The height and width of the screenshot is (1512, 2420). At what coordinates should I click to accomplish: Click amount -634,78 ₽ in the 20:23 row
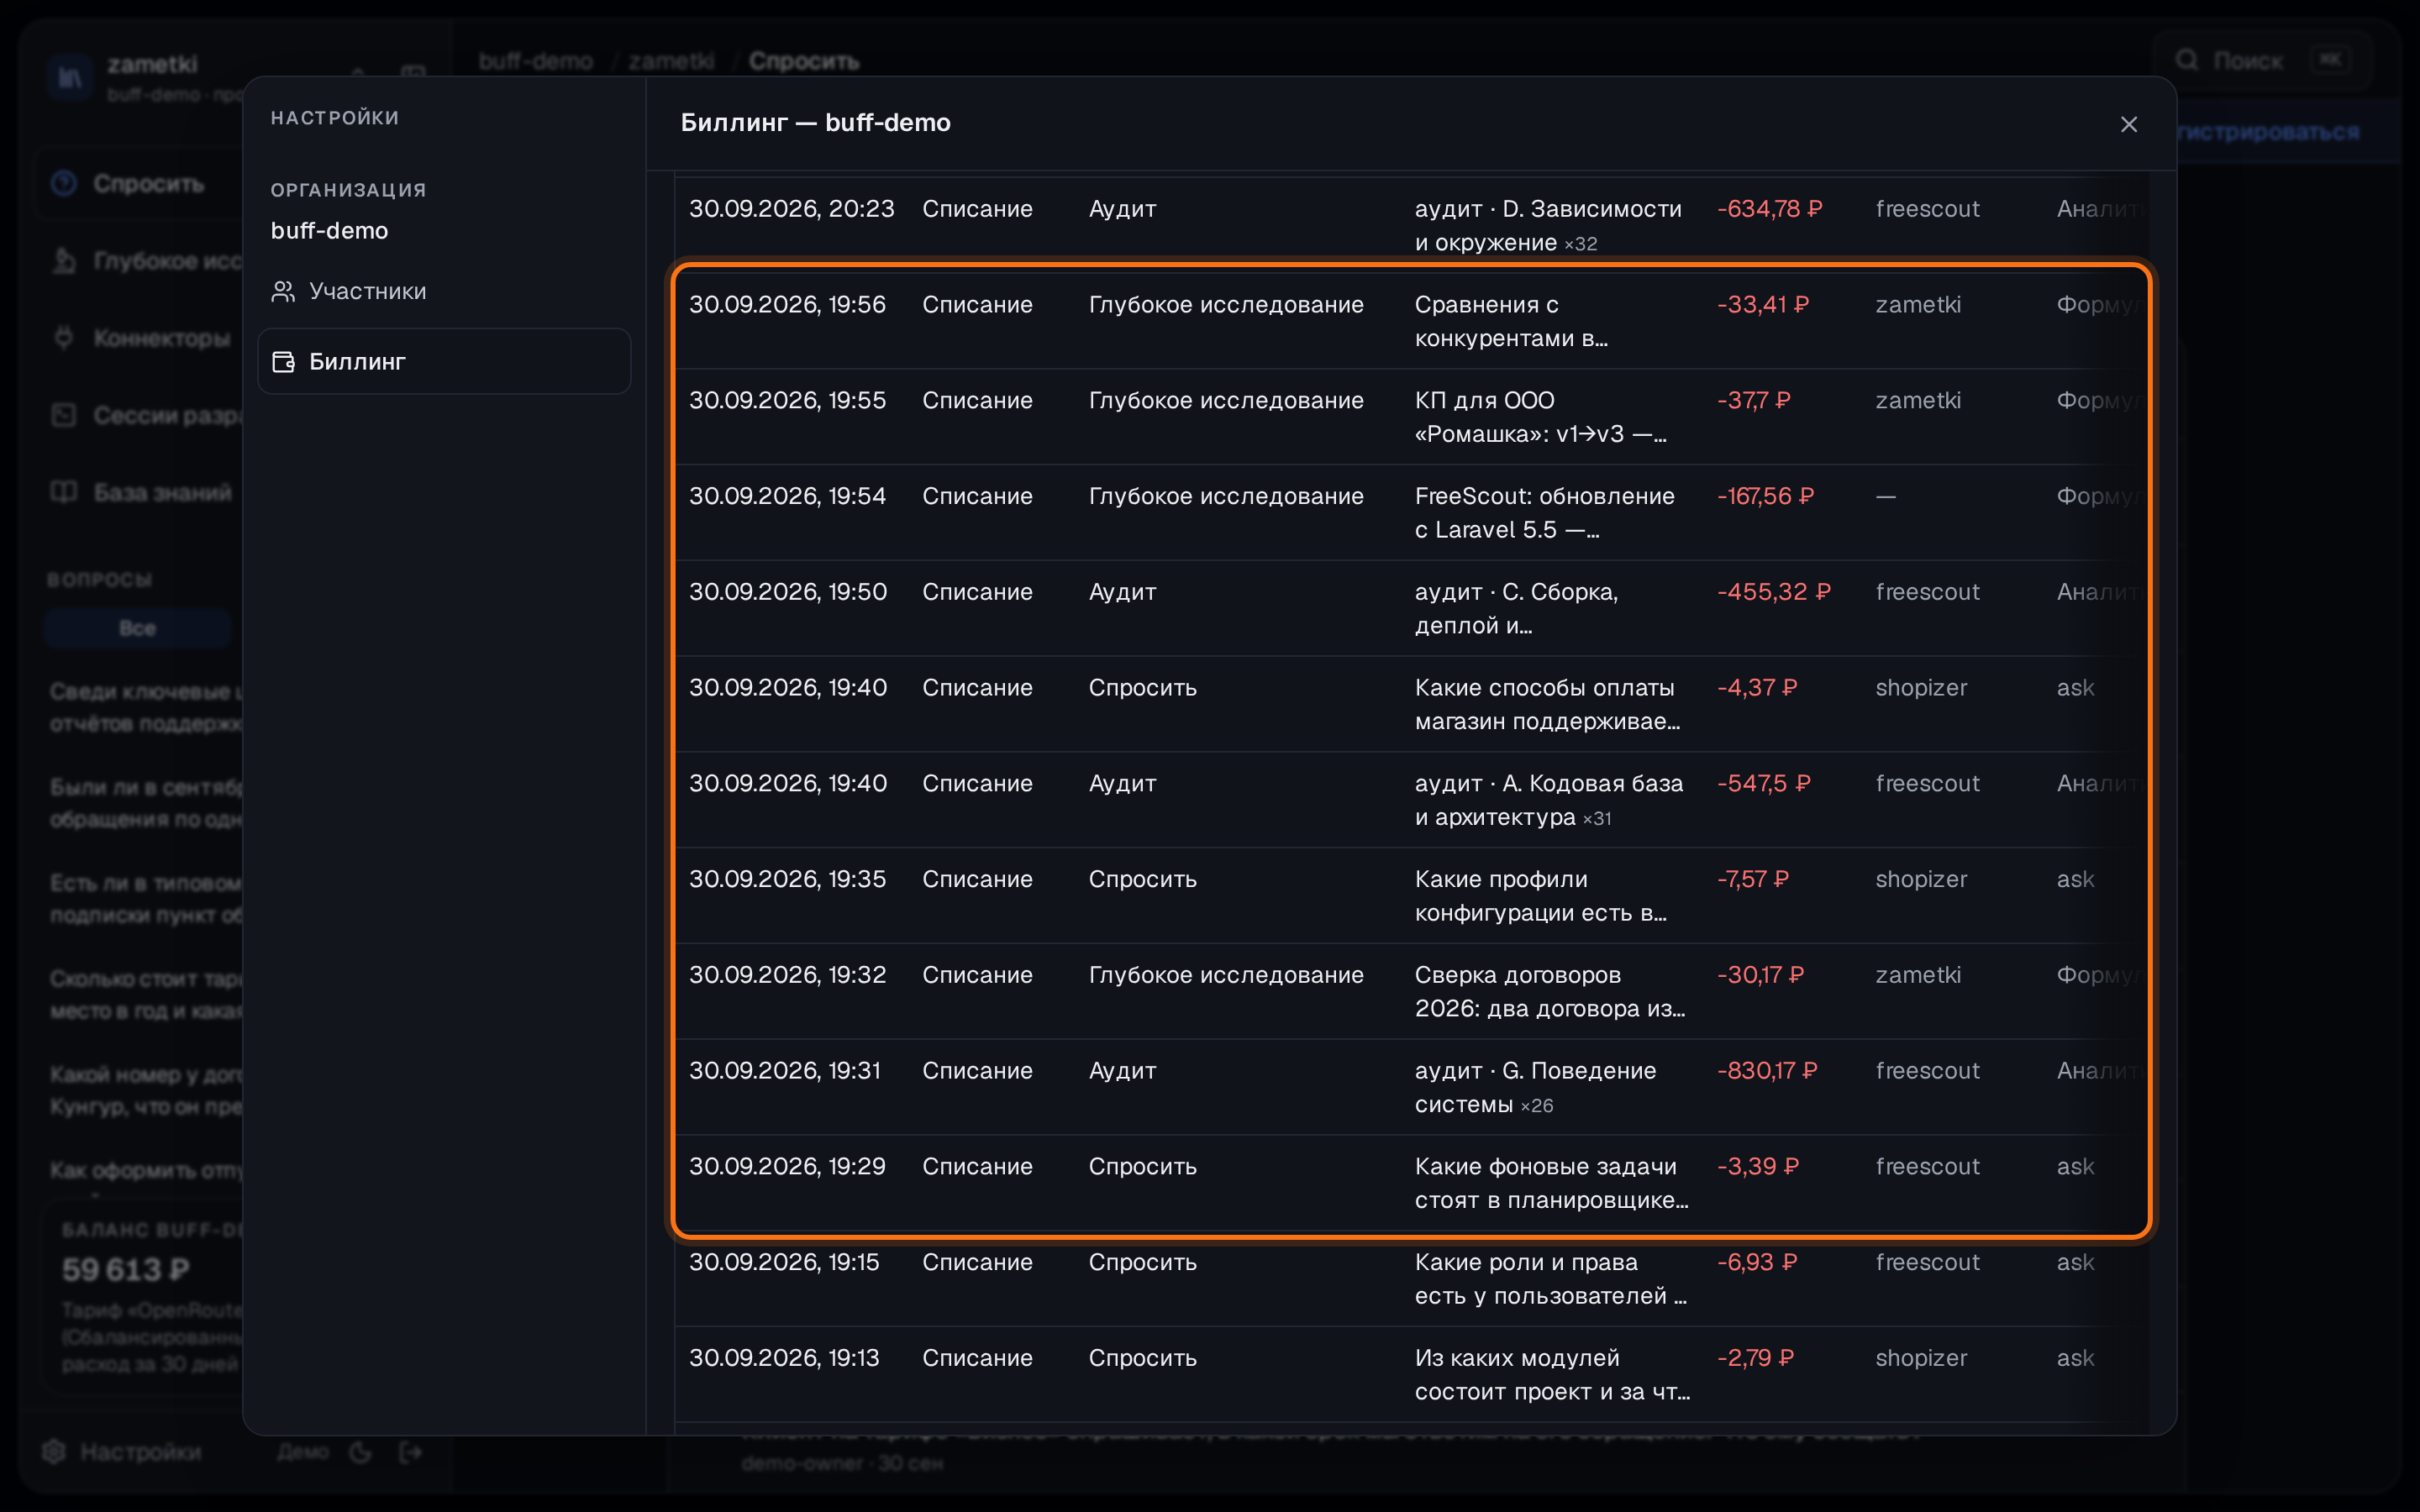[1769, 208]
